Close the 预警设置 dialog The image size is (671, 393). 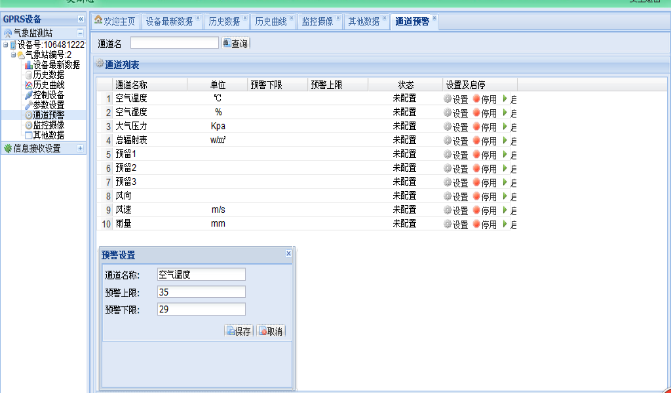click(x=288, y=253)
